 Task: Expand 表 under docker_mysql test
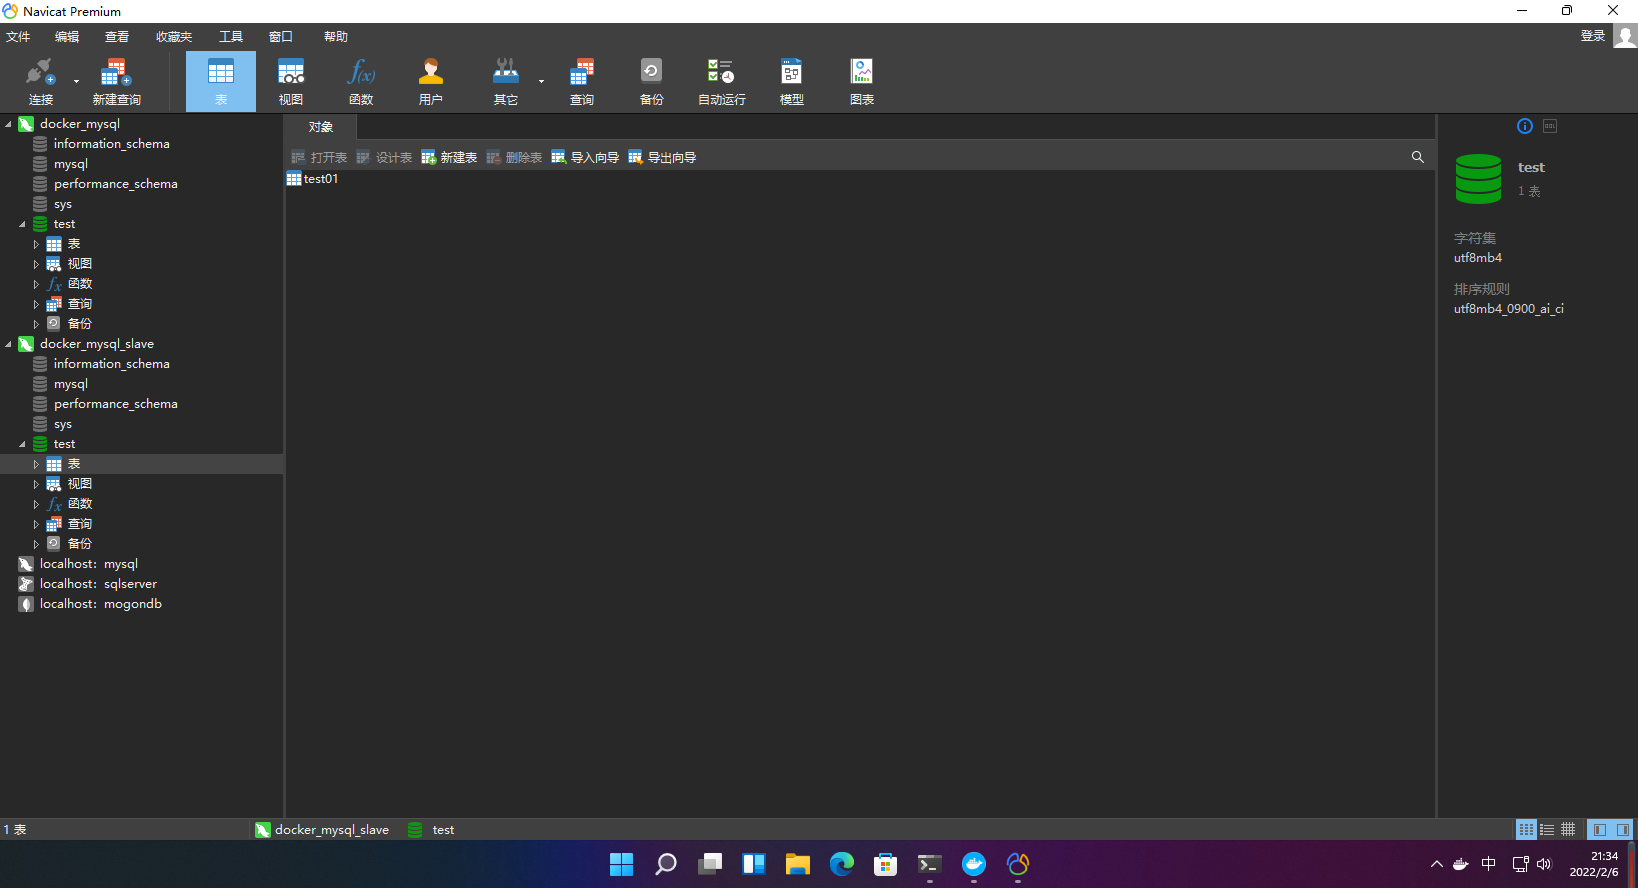(36, 244)
